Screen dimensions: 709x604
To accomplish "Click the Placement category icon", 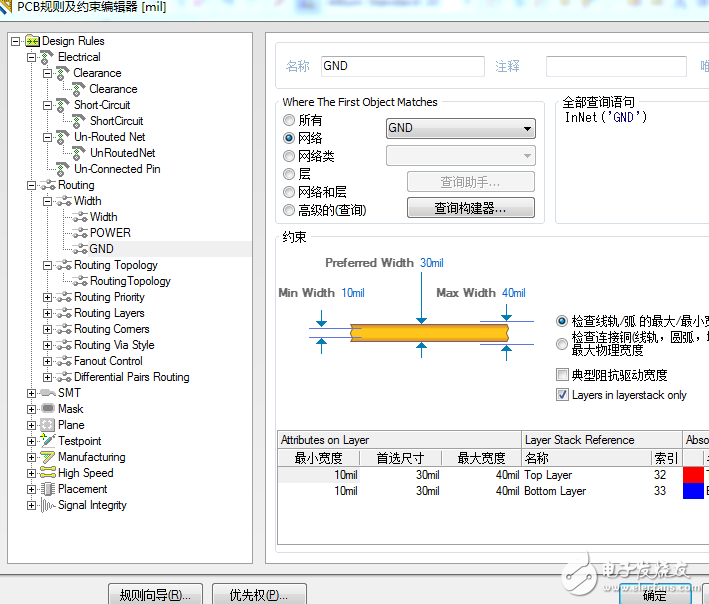I will pyautogui.click(x=47, y=489).
